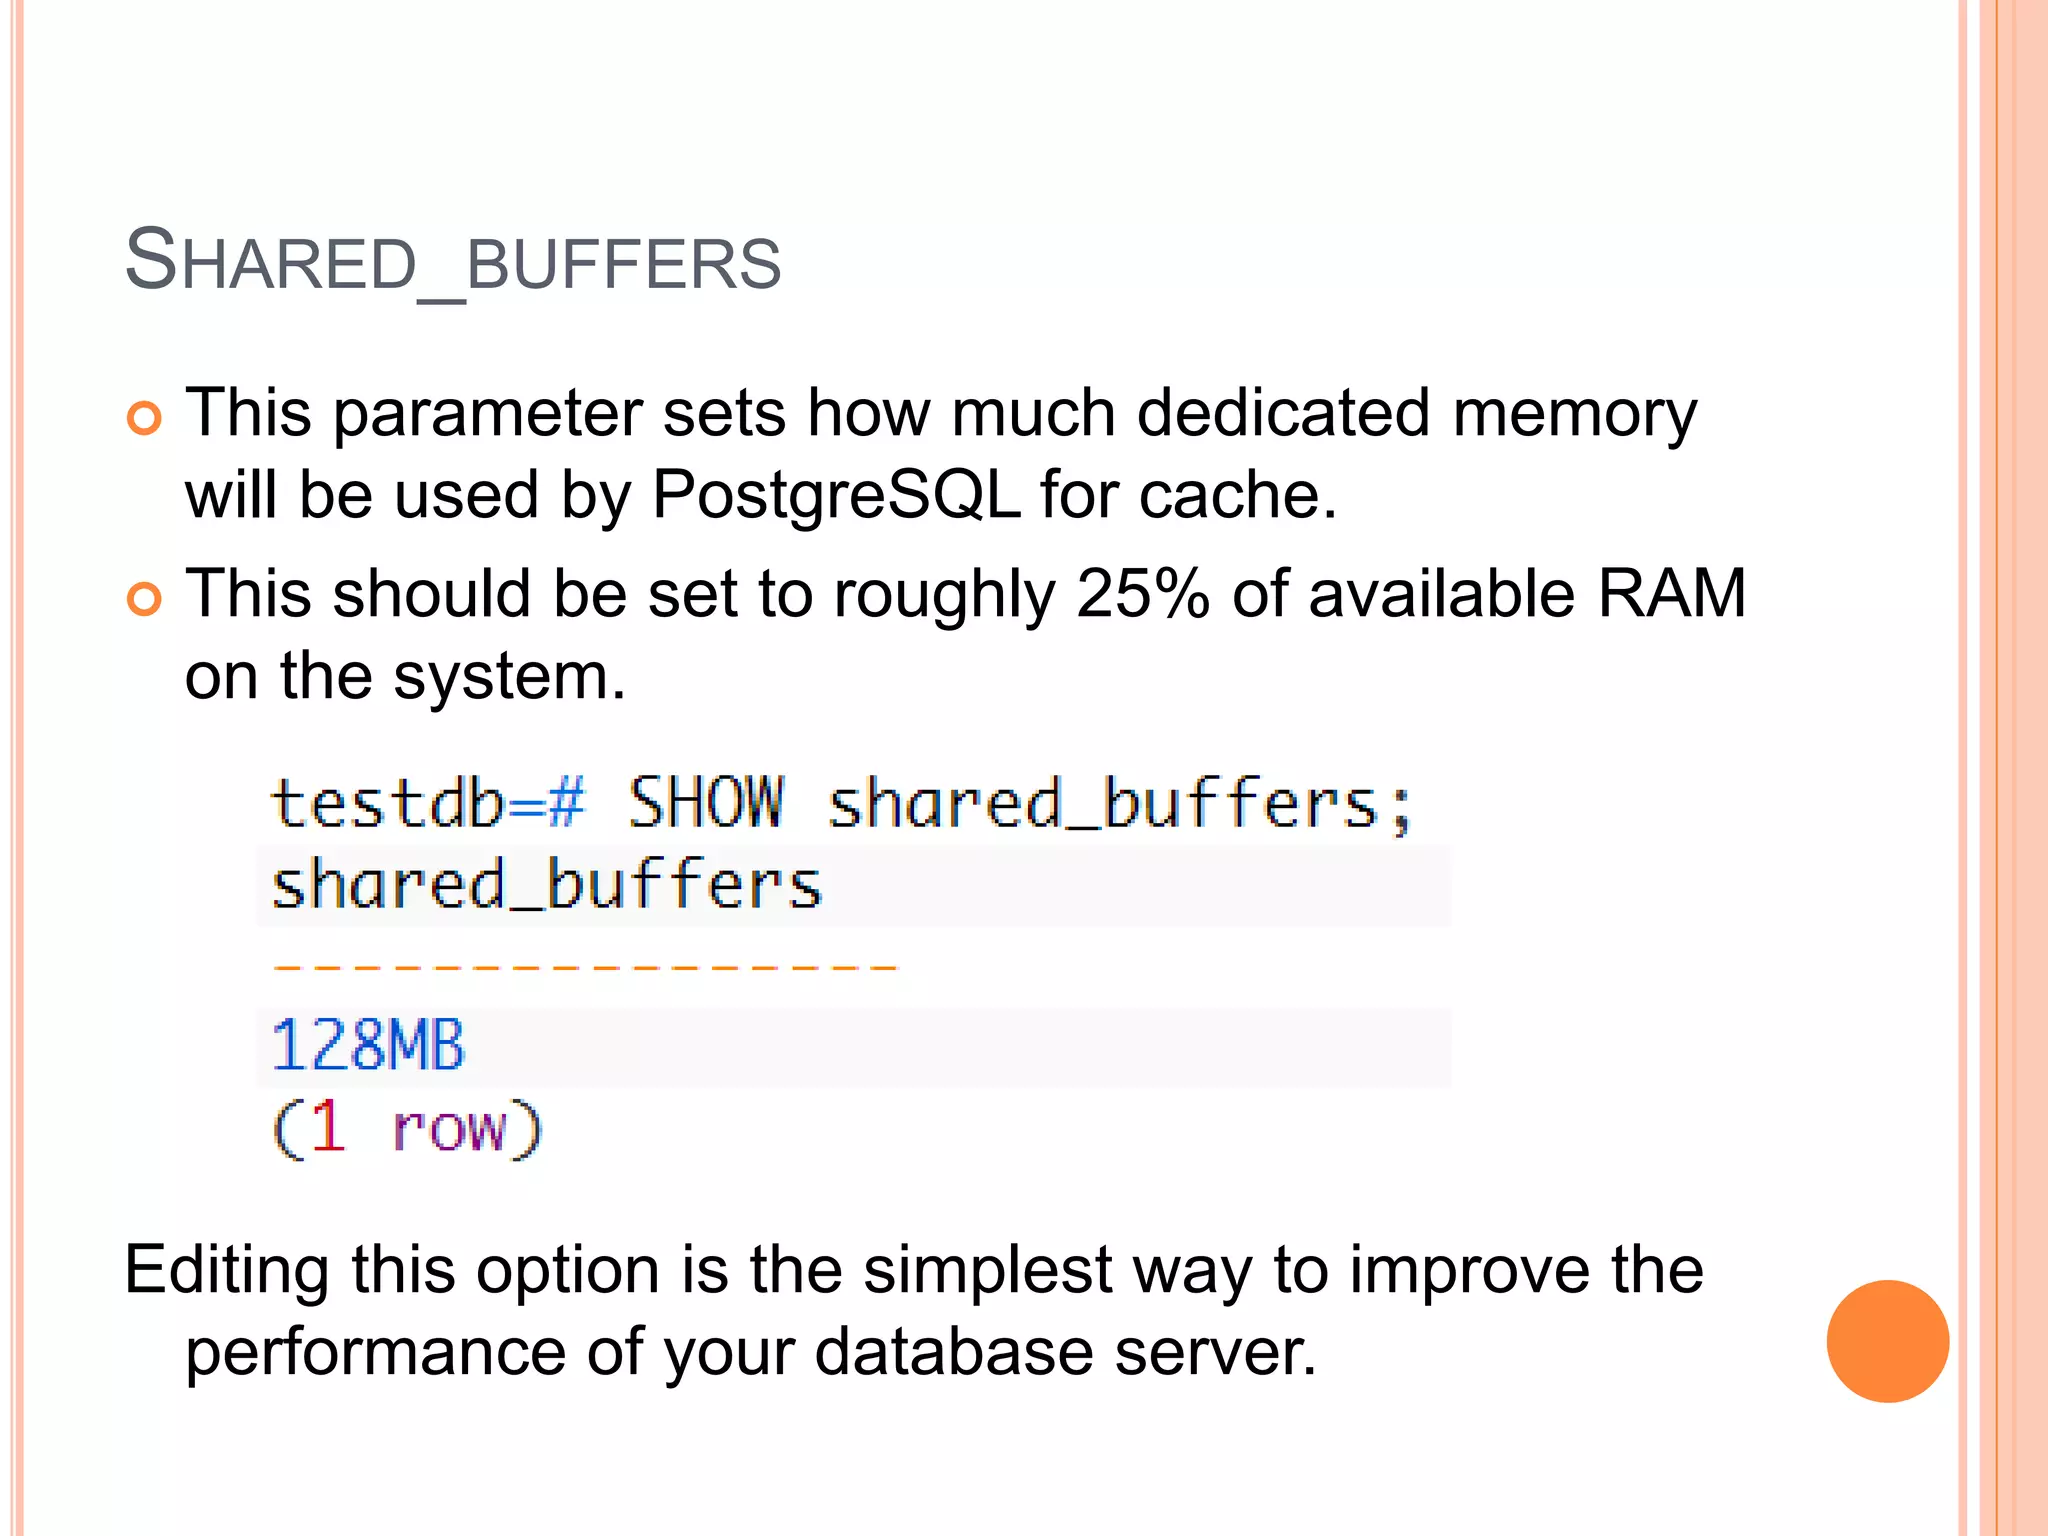Click the SHARED_BUFFERS slide title

pos(452,262)
